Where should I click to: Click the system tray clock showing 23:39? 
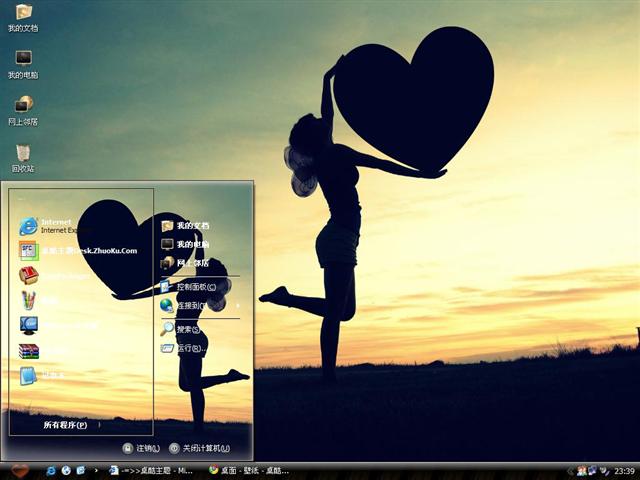[x=624, y=470]
